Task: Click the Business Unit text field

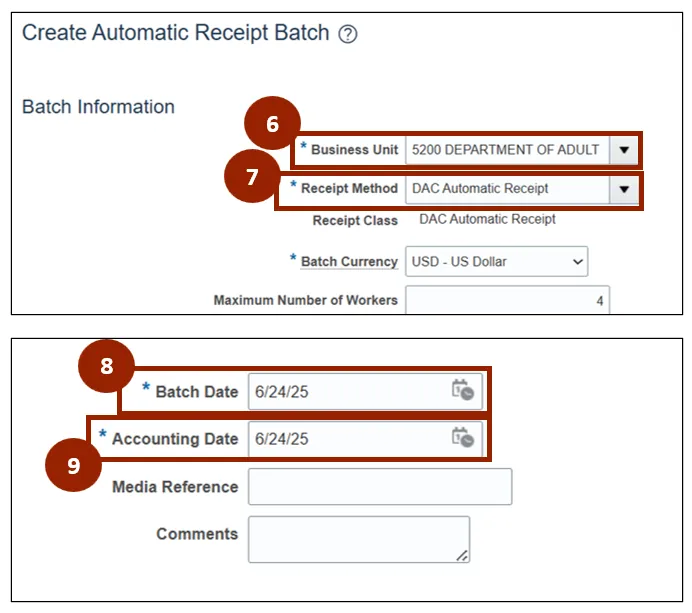Action: tap(506, 150)
